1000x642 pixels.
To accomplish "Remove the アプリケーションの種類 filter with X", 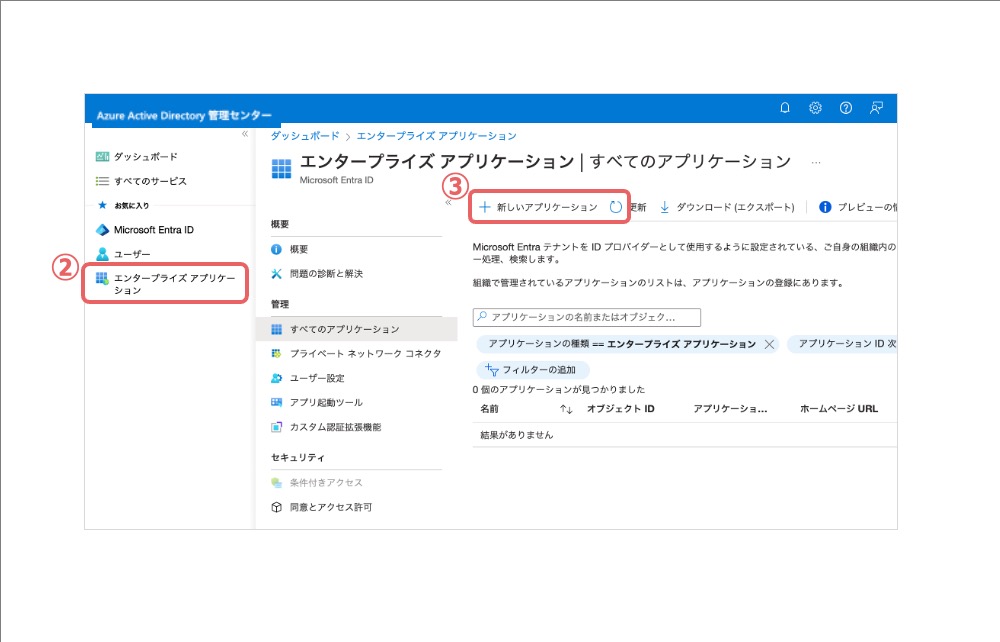I will [x=769, y=344].
